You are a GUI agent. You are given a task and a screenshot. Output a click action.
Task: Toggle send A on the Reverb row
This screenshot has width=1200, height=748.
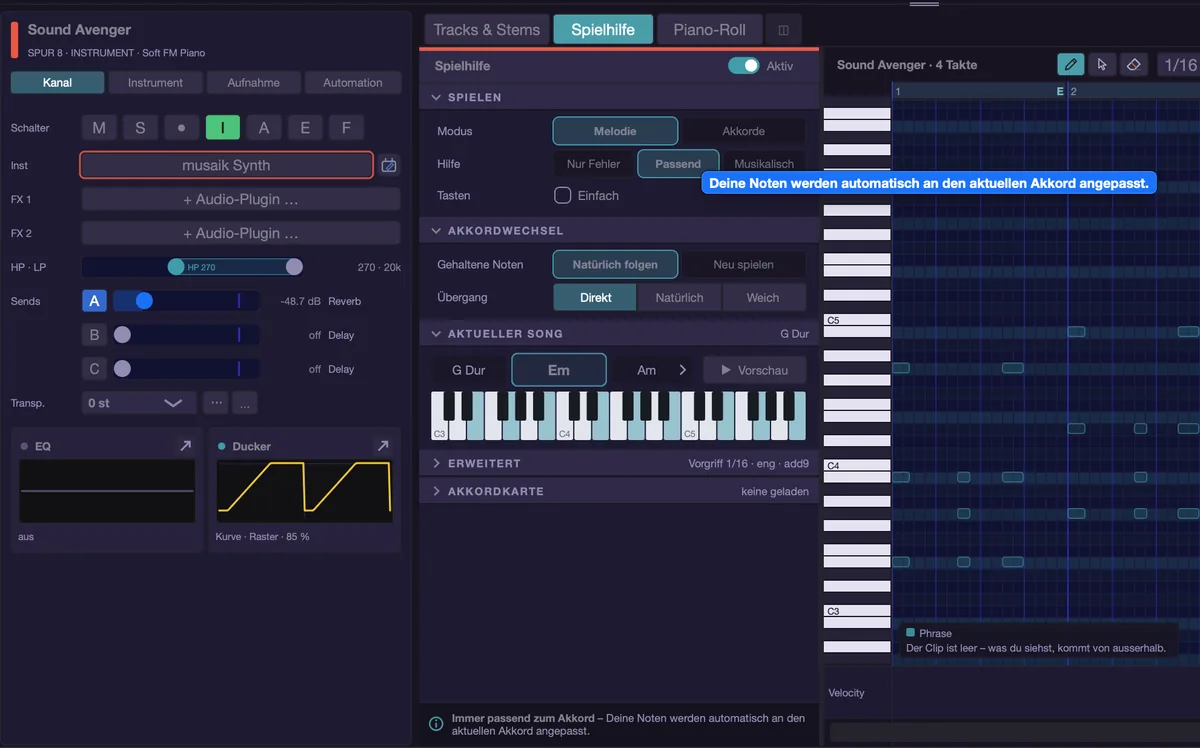click(94, 301)
